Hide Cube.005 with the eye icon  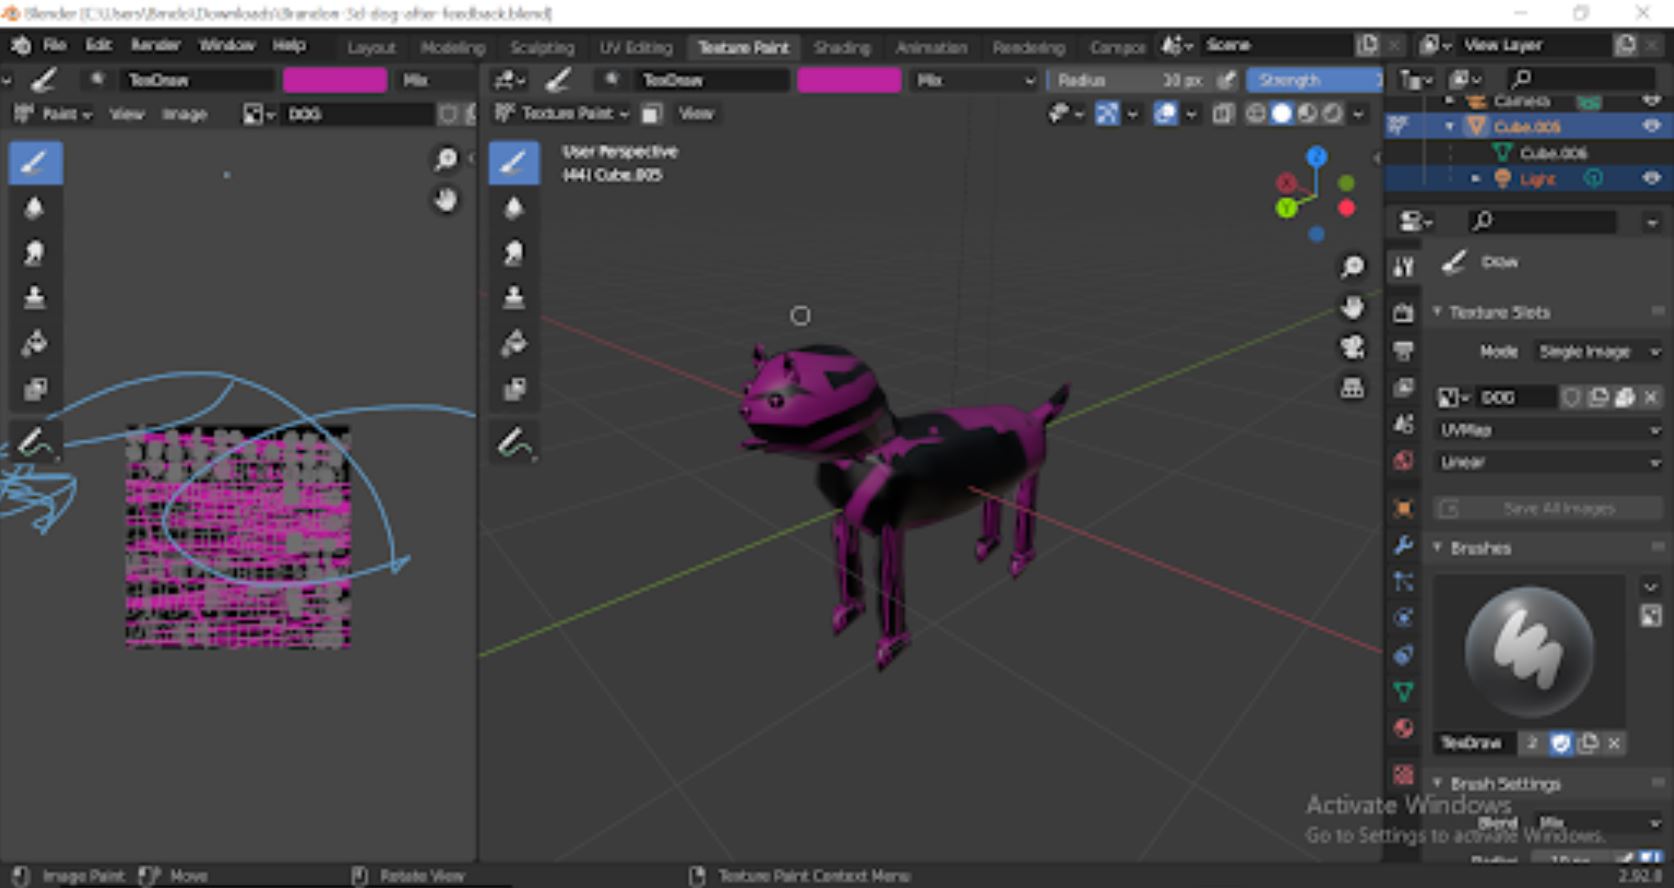tap(1651, 126)
